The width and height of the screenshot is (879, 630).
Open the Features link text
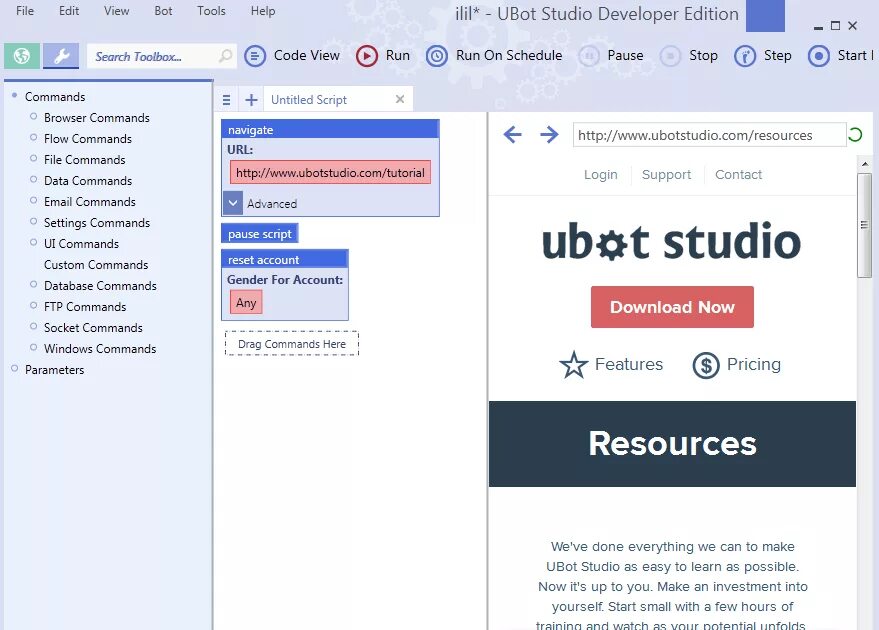pyautogui.click(x=628, y=364)
